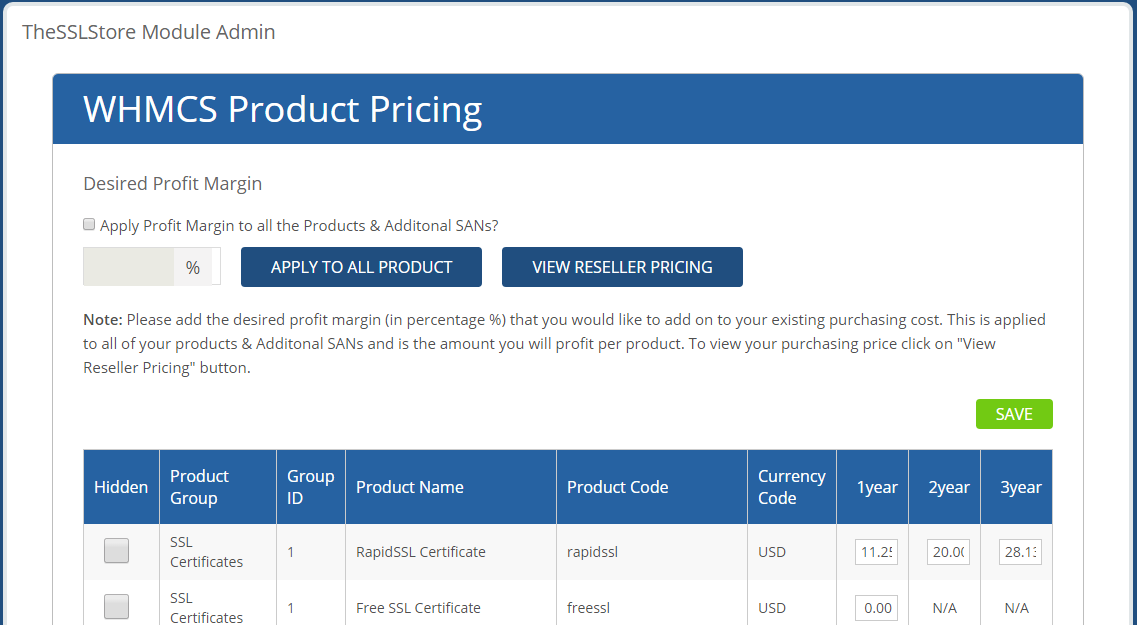
Task: Enable Apply Profit Margin to all Products checkbox
Action: [89, 225]
